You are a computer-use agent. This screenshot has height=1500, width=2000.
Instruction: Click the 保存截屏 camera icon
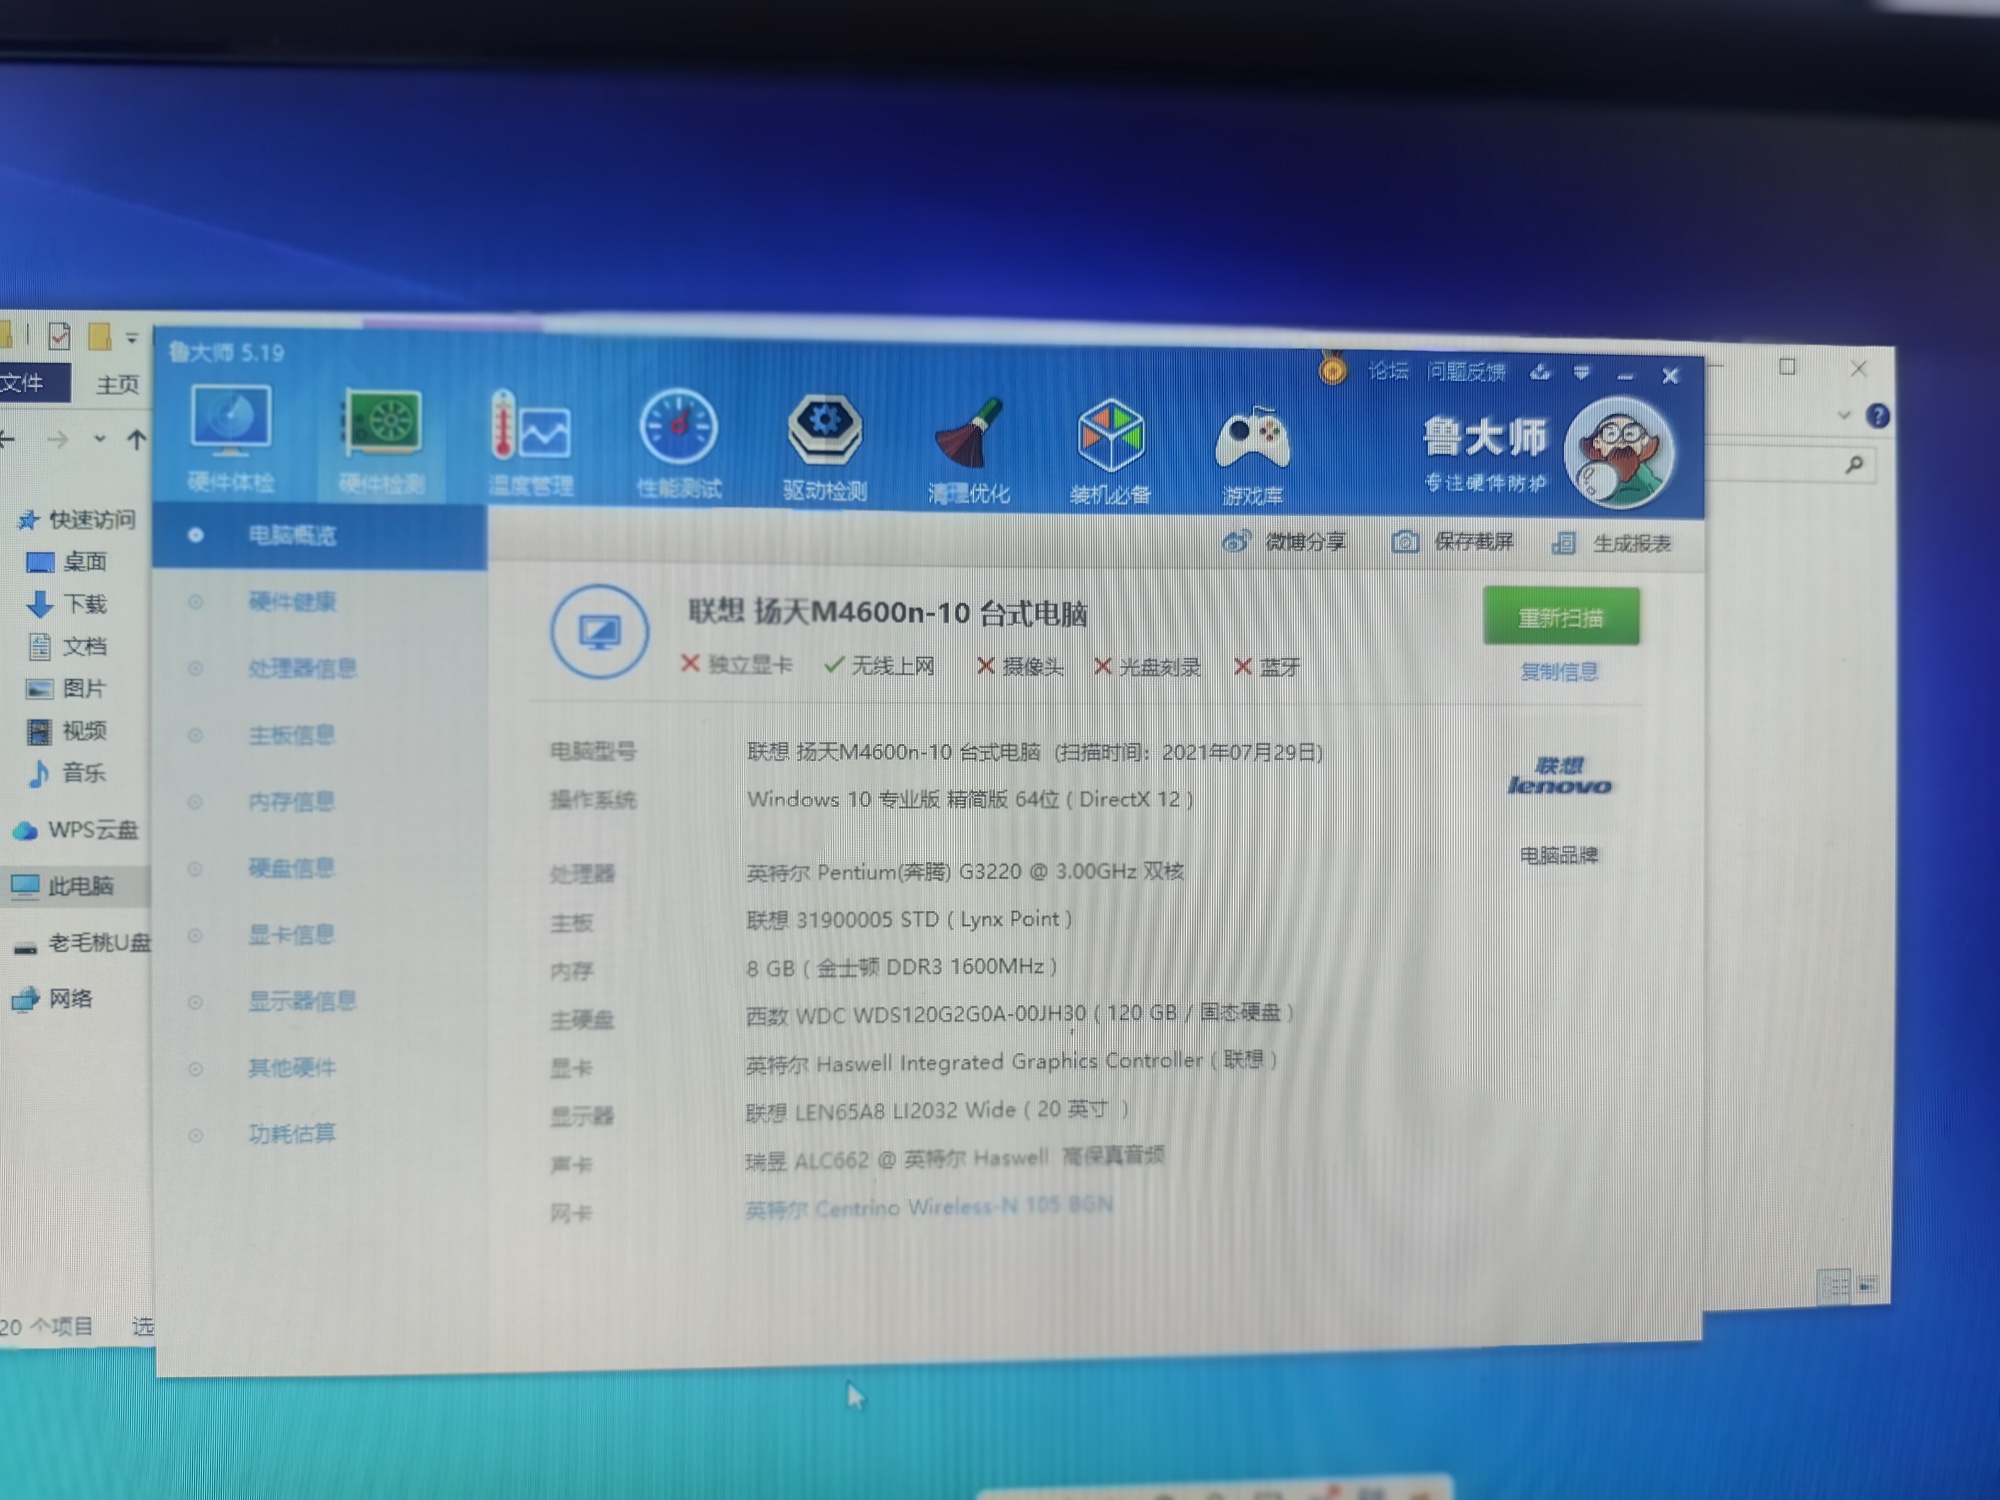click(1405, 542)
